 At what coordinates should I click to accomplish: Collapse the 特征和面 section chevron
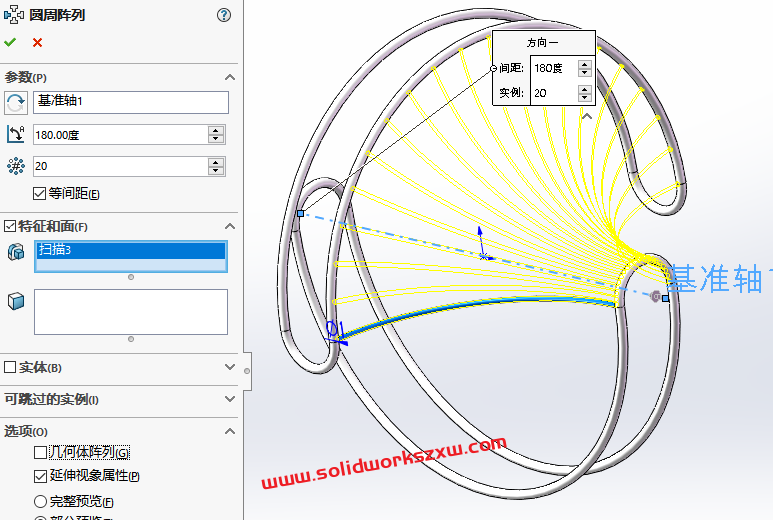click(230, 226)
